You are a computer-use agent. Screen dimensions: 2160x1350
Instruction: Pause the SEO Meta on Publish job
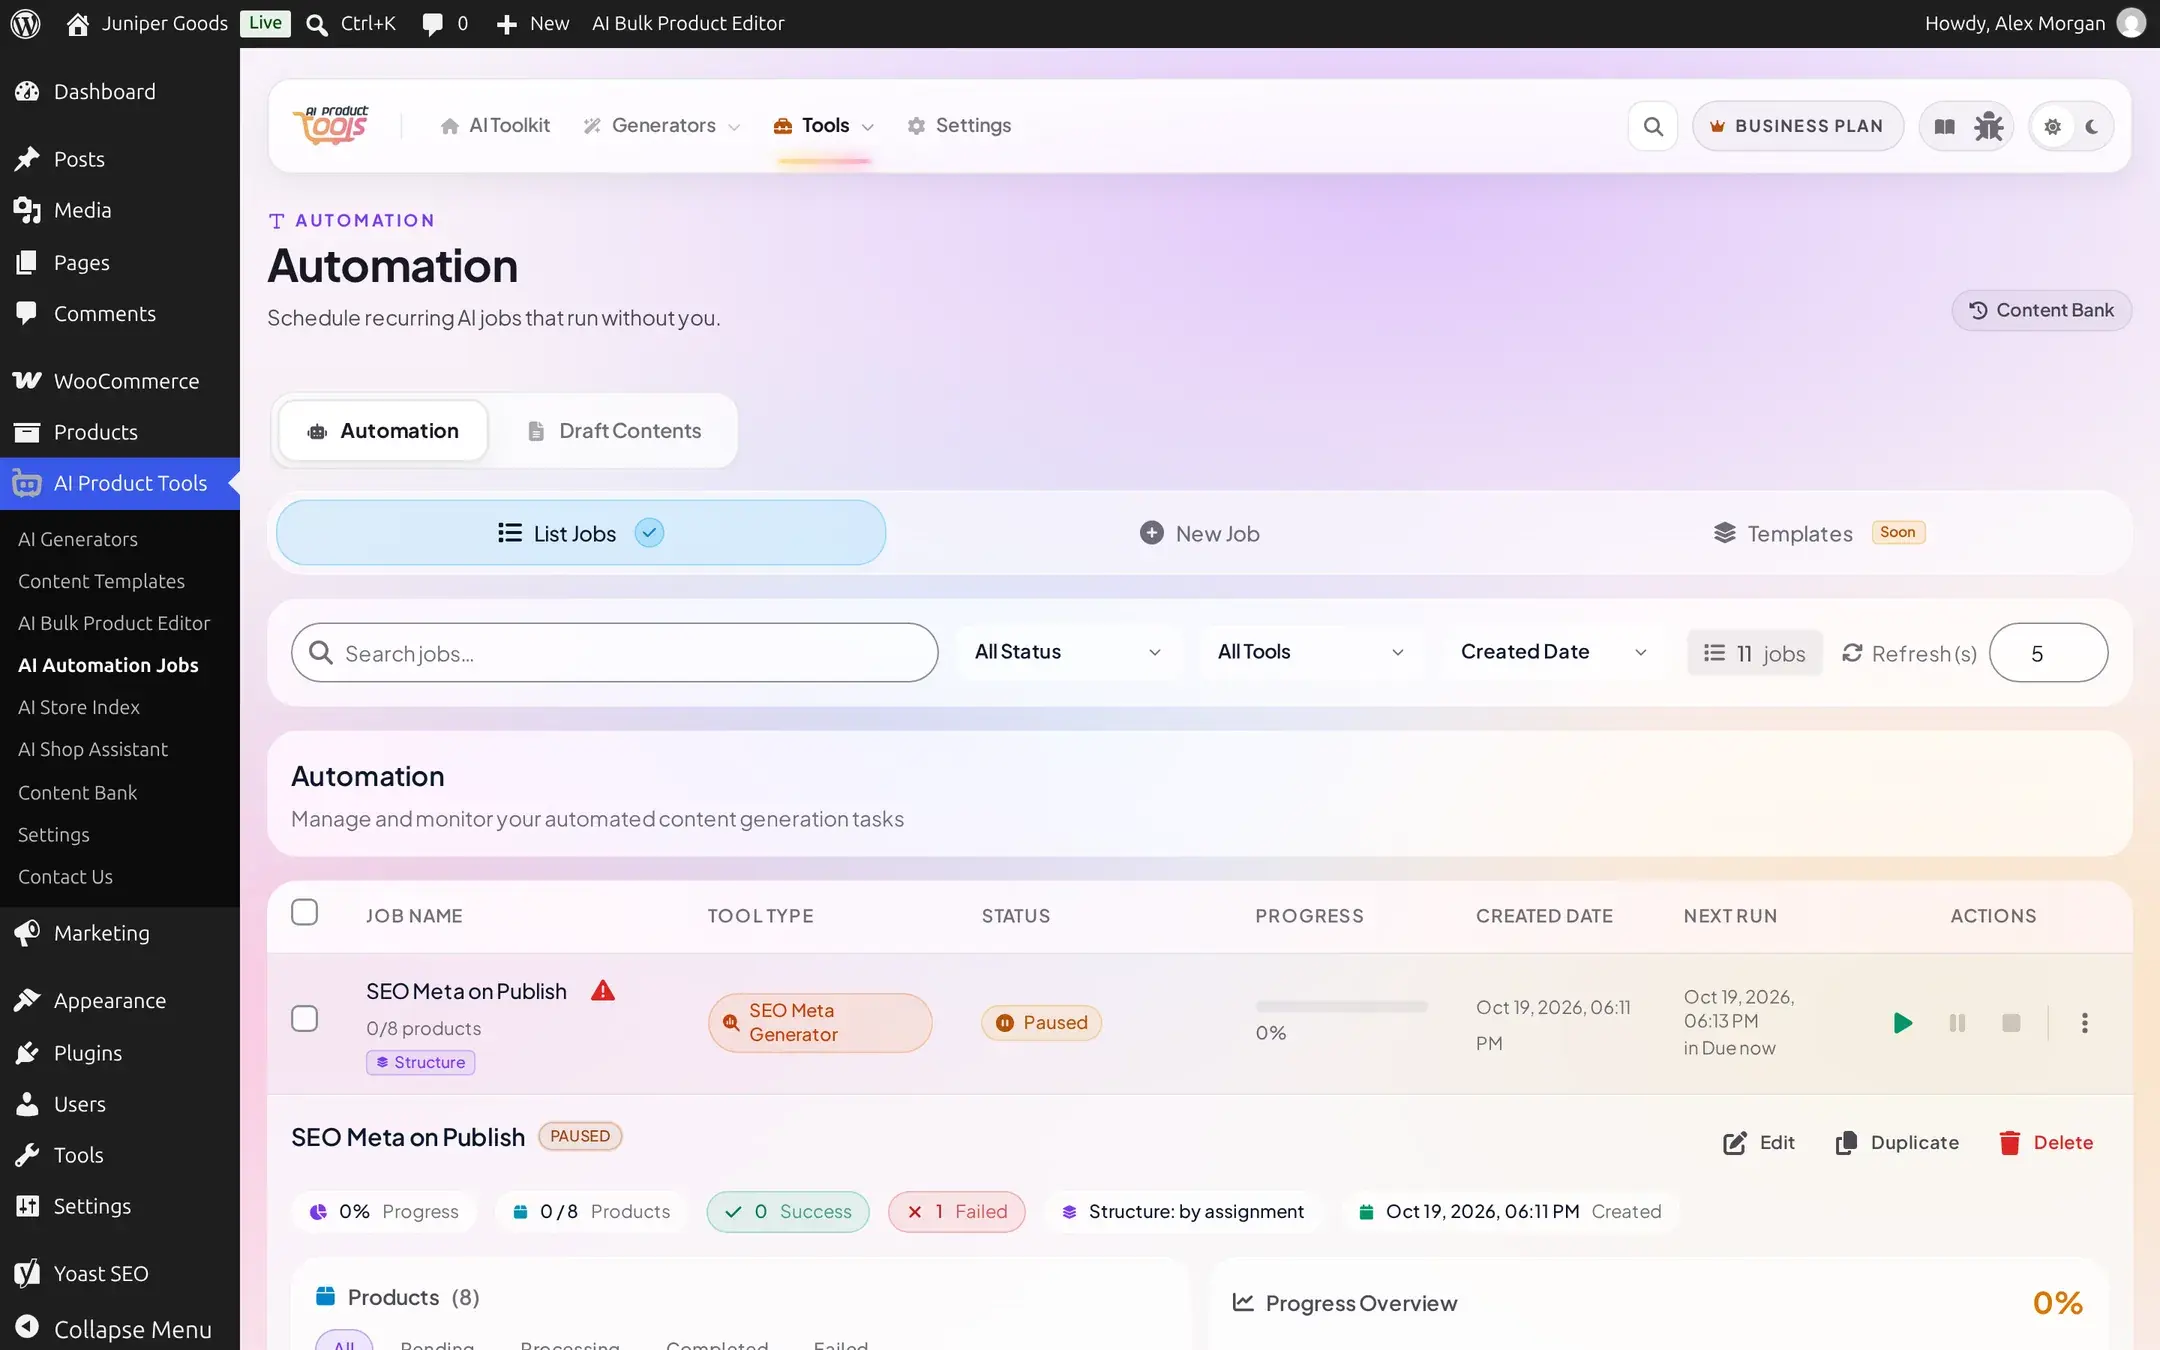(1957, 1022)
